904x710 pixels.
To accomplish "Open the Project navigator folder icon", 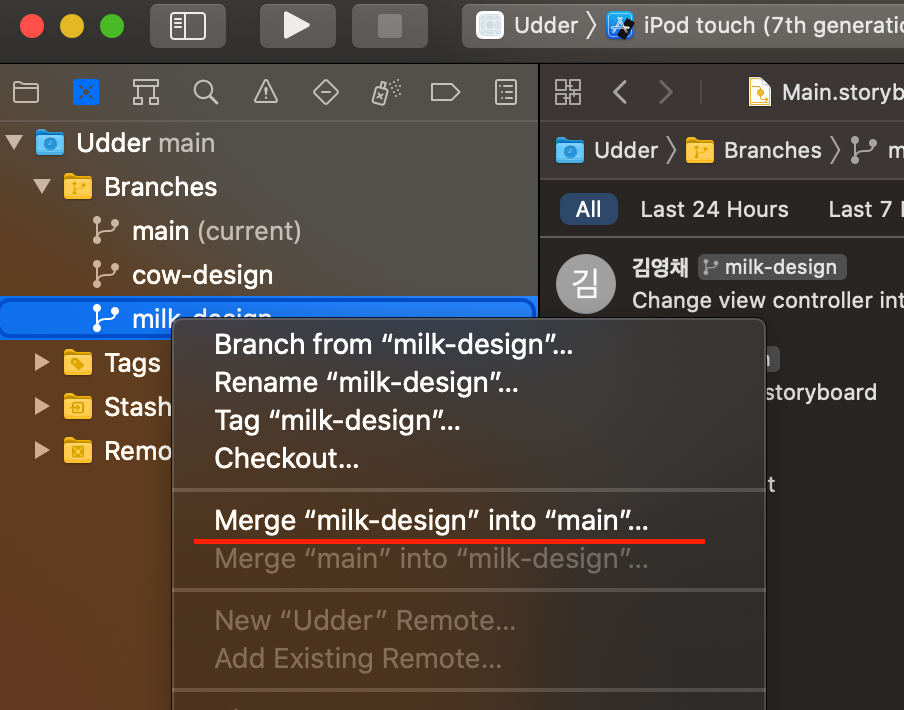I will tap(26, 92).
